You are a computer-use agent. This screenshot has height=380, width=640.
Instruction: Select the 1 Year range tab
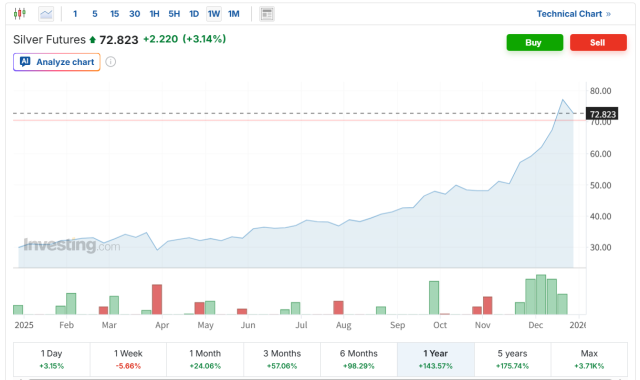click(436, 359)
